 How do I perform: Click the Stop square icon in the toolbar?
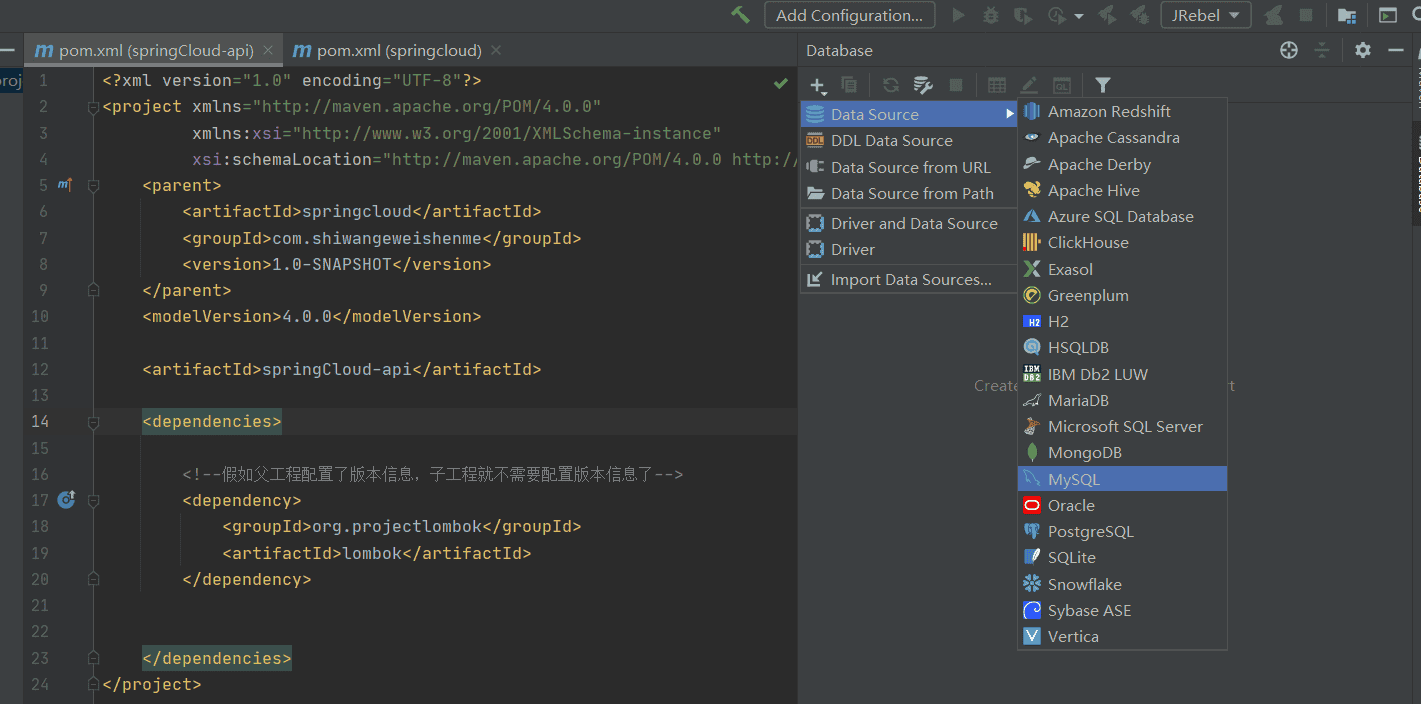(x=1305, y=15)
